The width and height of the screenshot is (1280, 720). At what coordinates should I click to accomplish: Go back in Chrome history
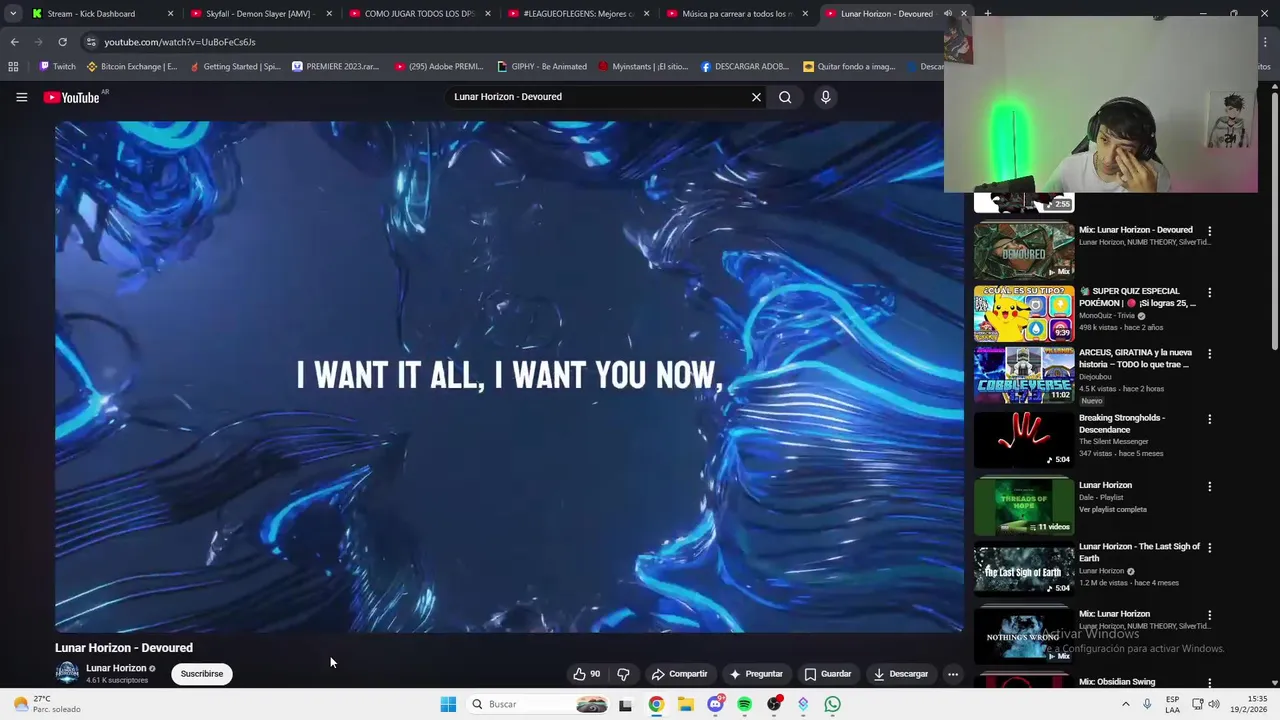14,42
